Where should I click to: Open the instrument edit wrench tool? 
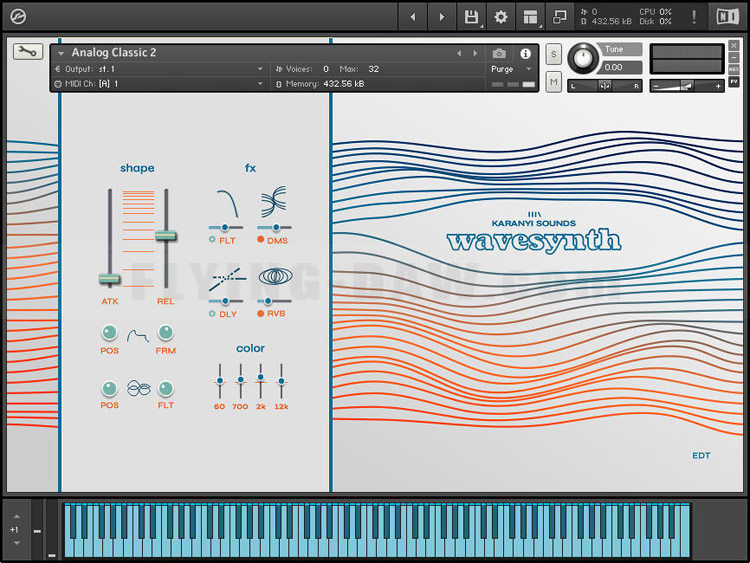click(x=27, y=52)
